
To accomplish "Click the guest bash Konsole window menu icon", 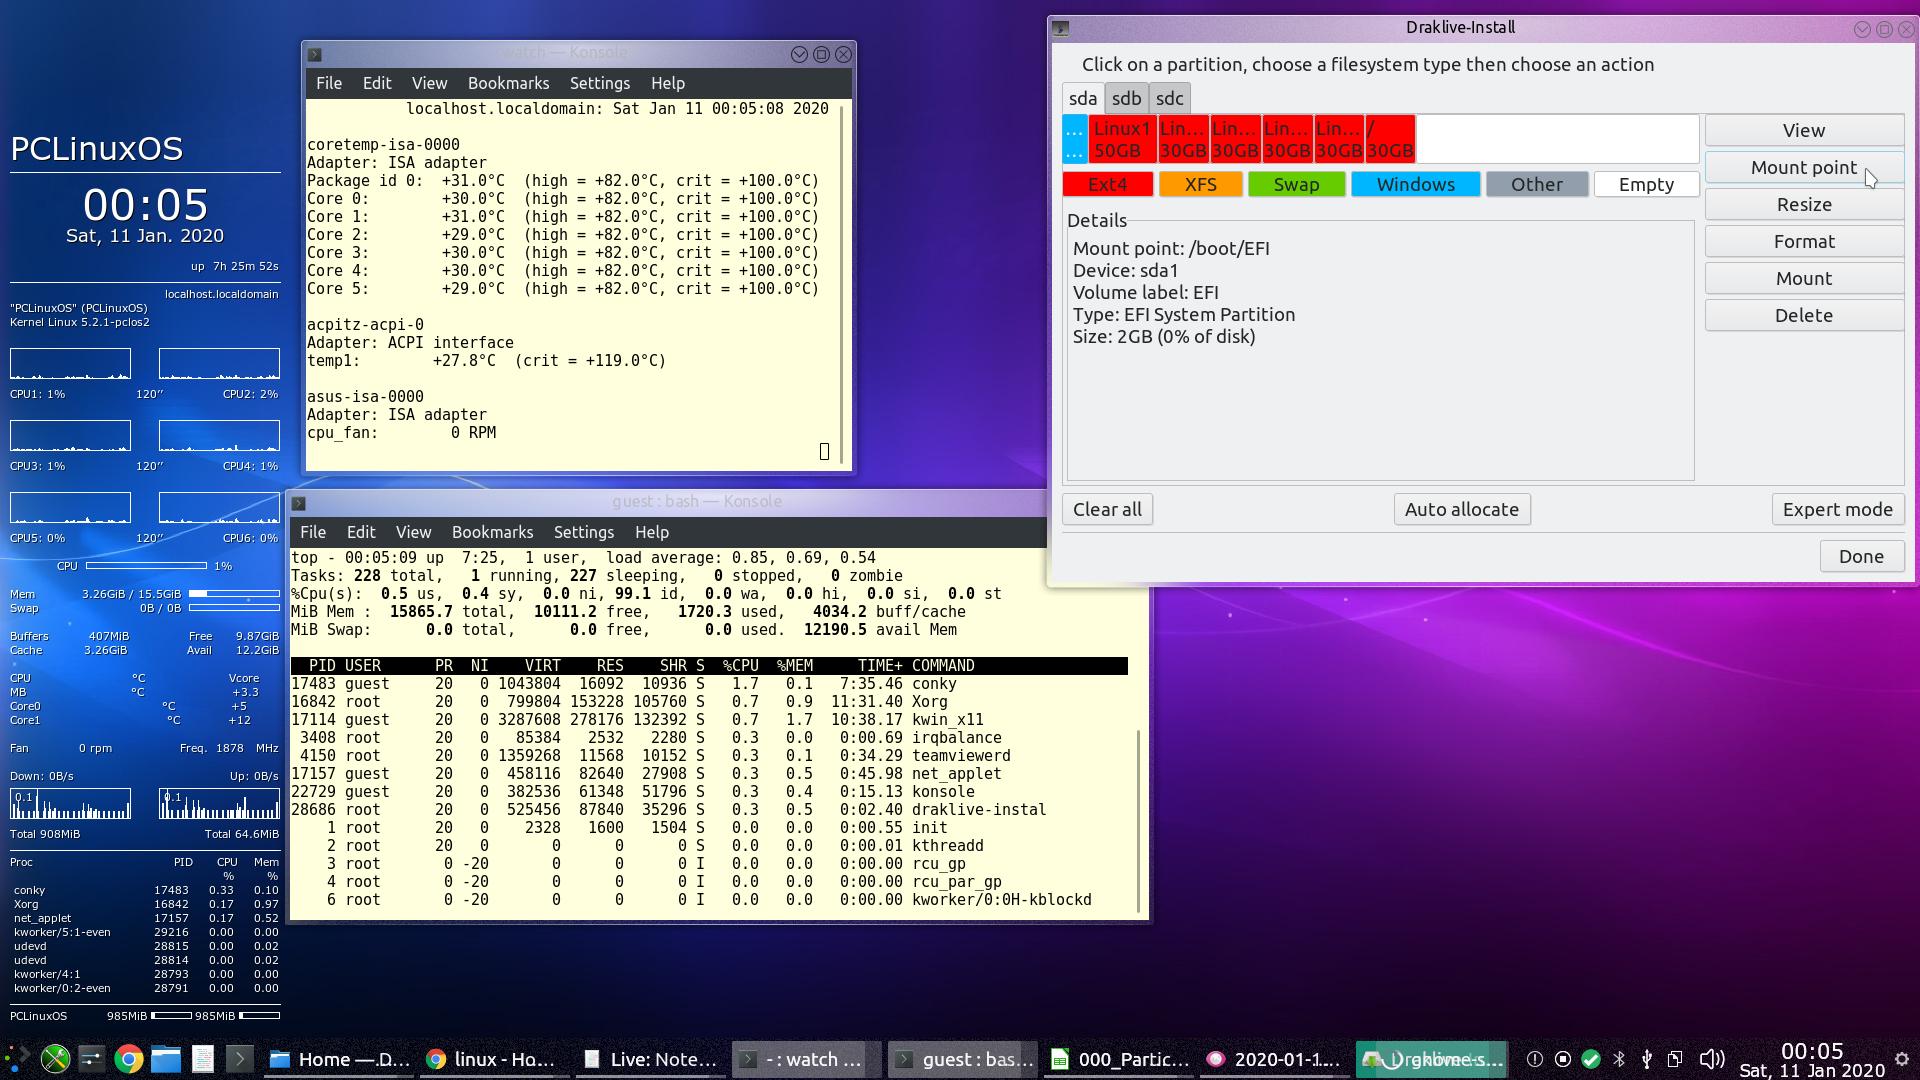I will tap(298, 503).
